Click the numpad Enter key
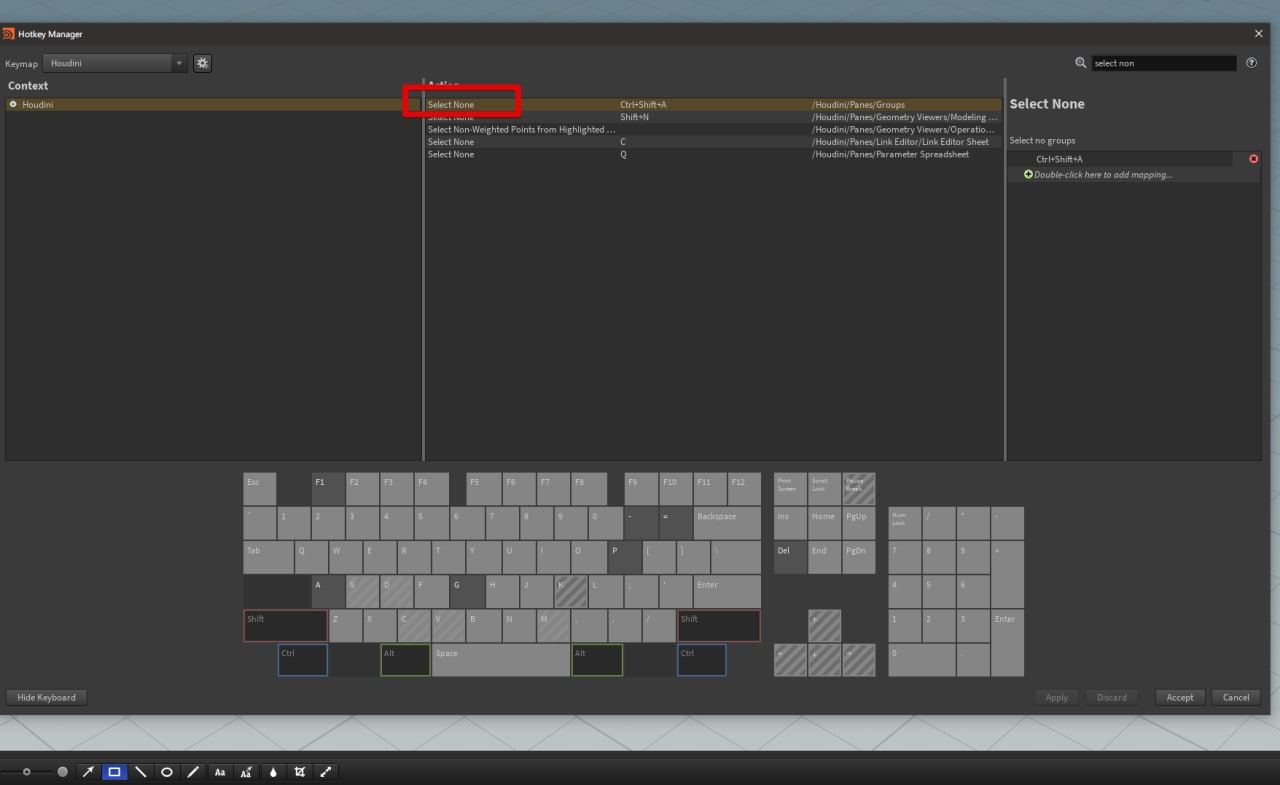Viewport: 1280px width, 785px height. tap(1007, 643)
